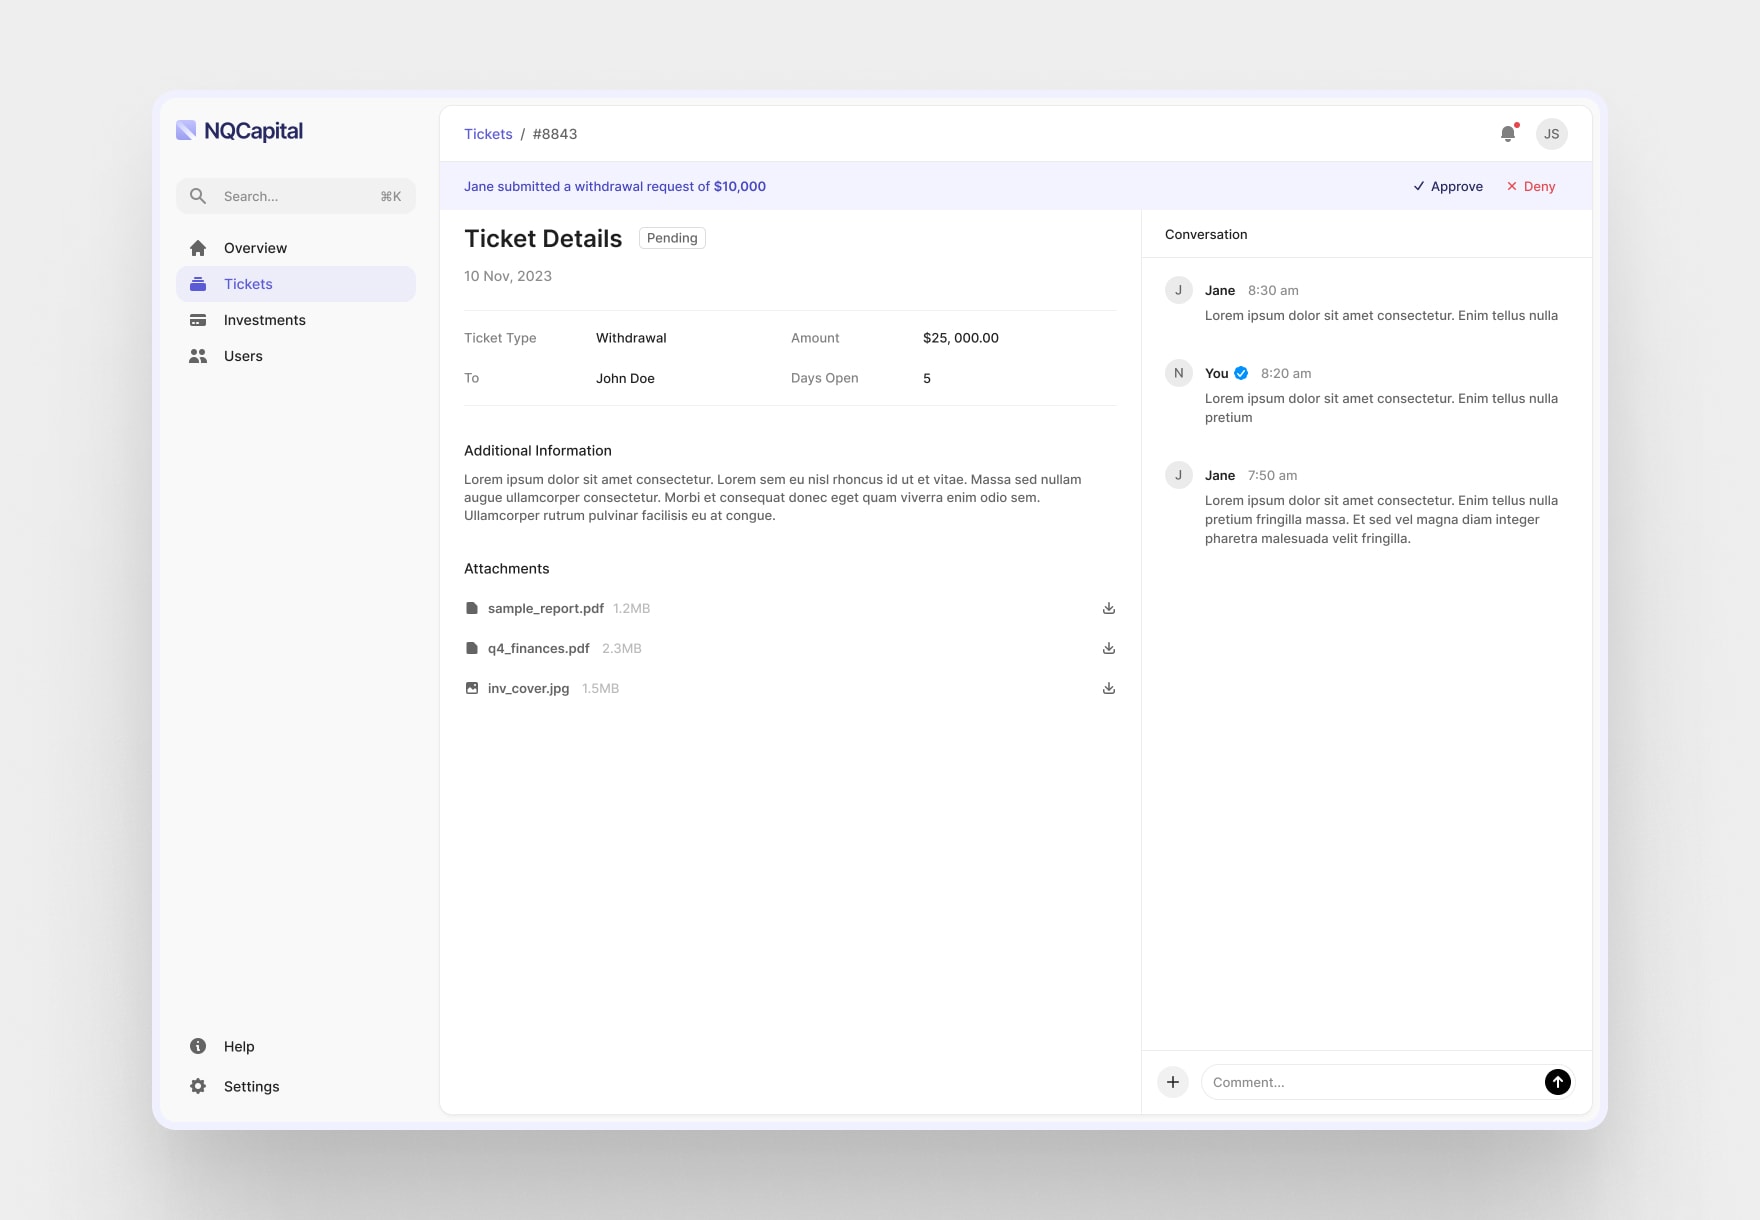This screenshot has height=1220, width=1760.
Task: Open the q4_finances.pdf file name
Action: [539, 648]
